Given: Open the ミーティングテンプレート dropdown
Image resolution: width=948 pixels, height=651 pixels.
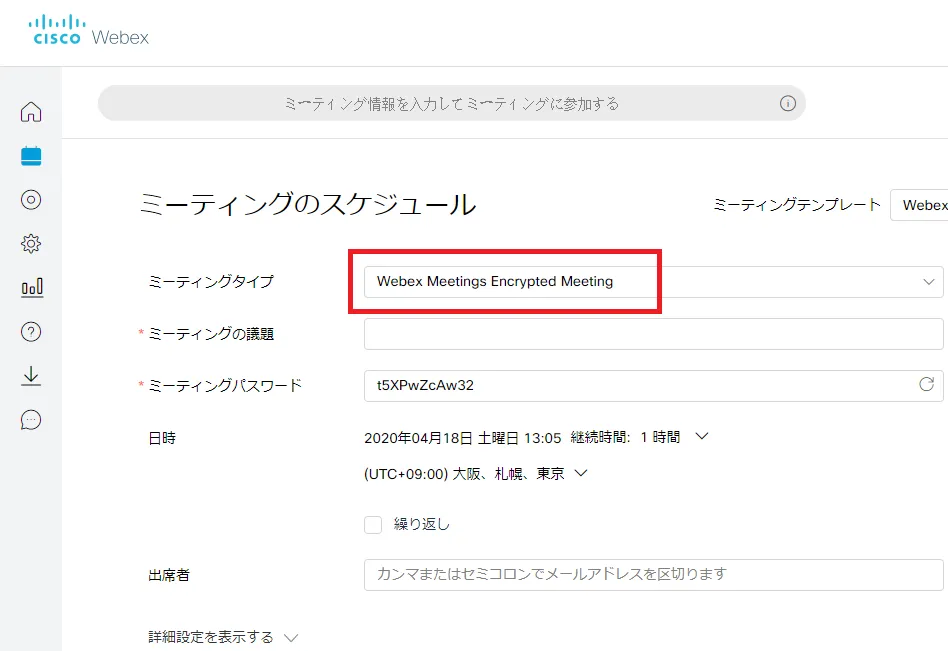Looking at the screenshot, I should tap(919, 205).
